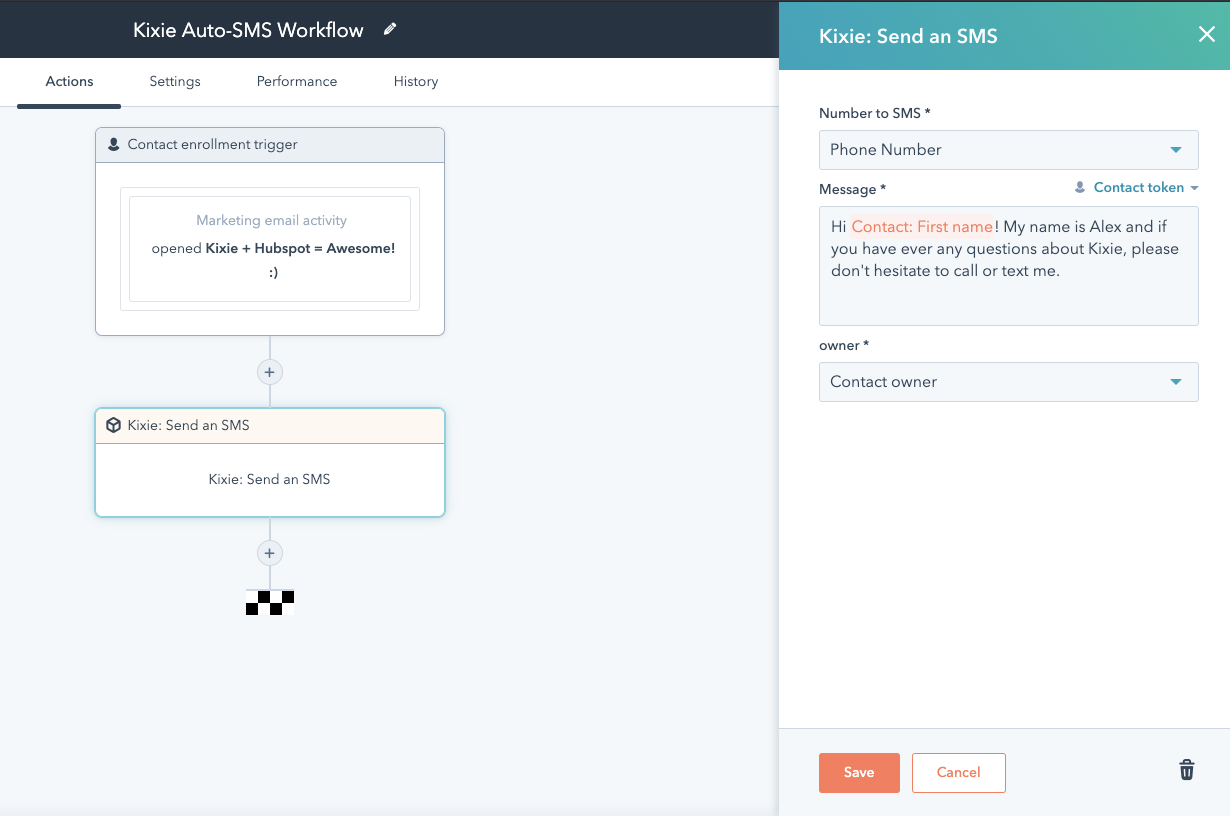Switch to the Actions tab
The image size is (1230, 816).
(69, 82)
